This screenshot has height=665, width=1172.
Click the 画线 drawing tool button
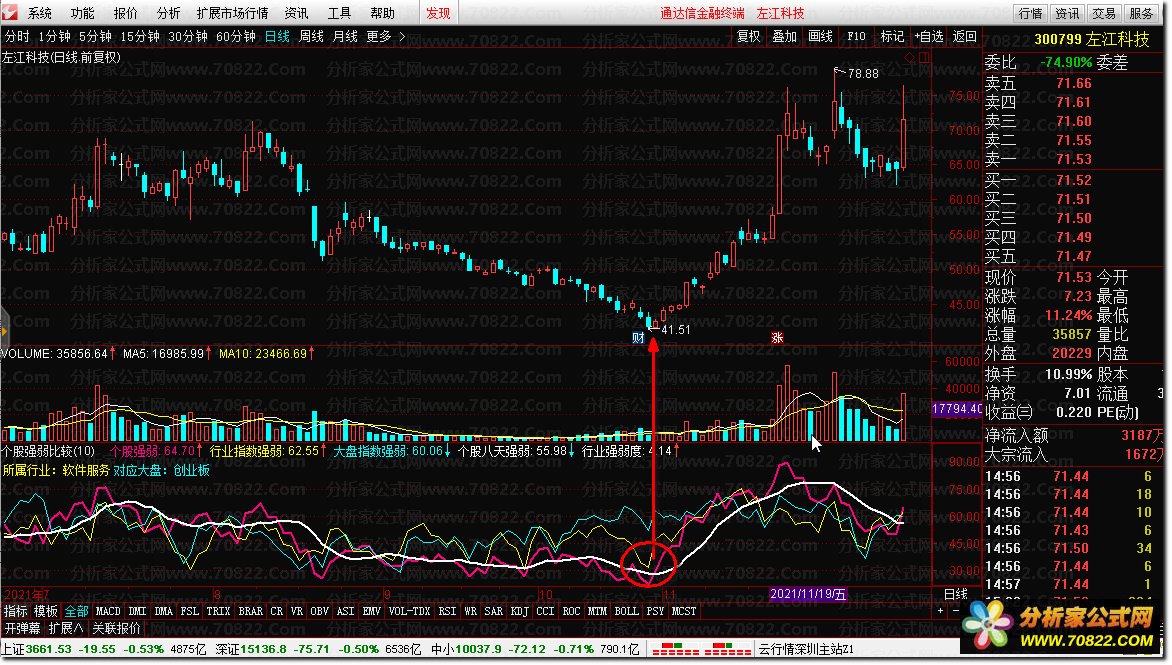820,36
